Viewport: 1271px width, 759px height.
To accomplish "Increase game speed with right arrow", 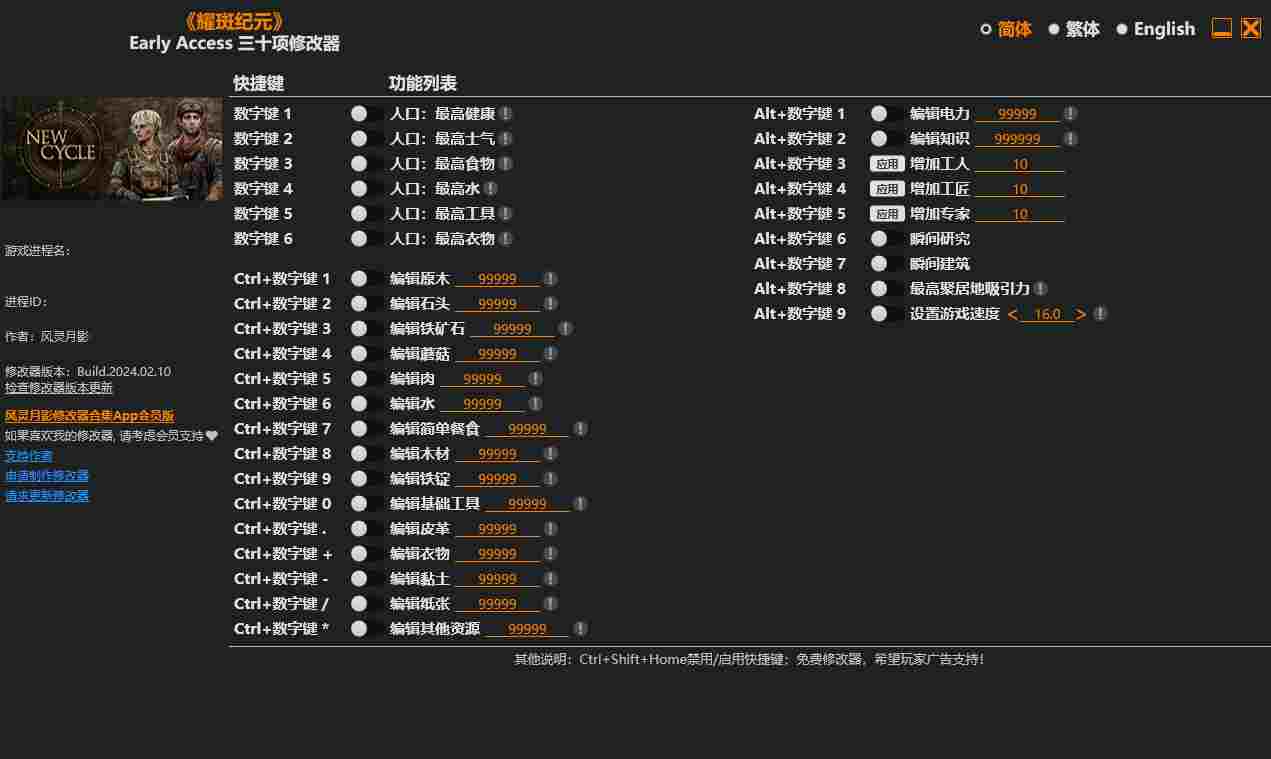I will coord(1081,314).
